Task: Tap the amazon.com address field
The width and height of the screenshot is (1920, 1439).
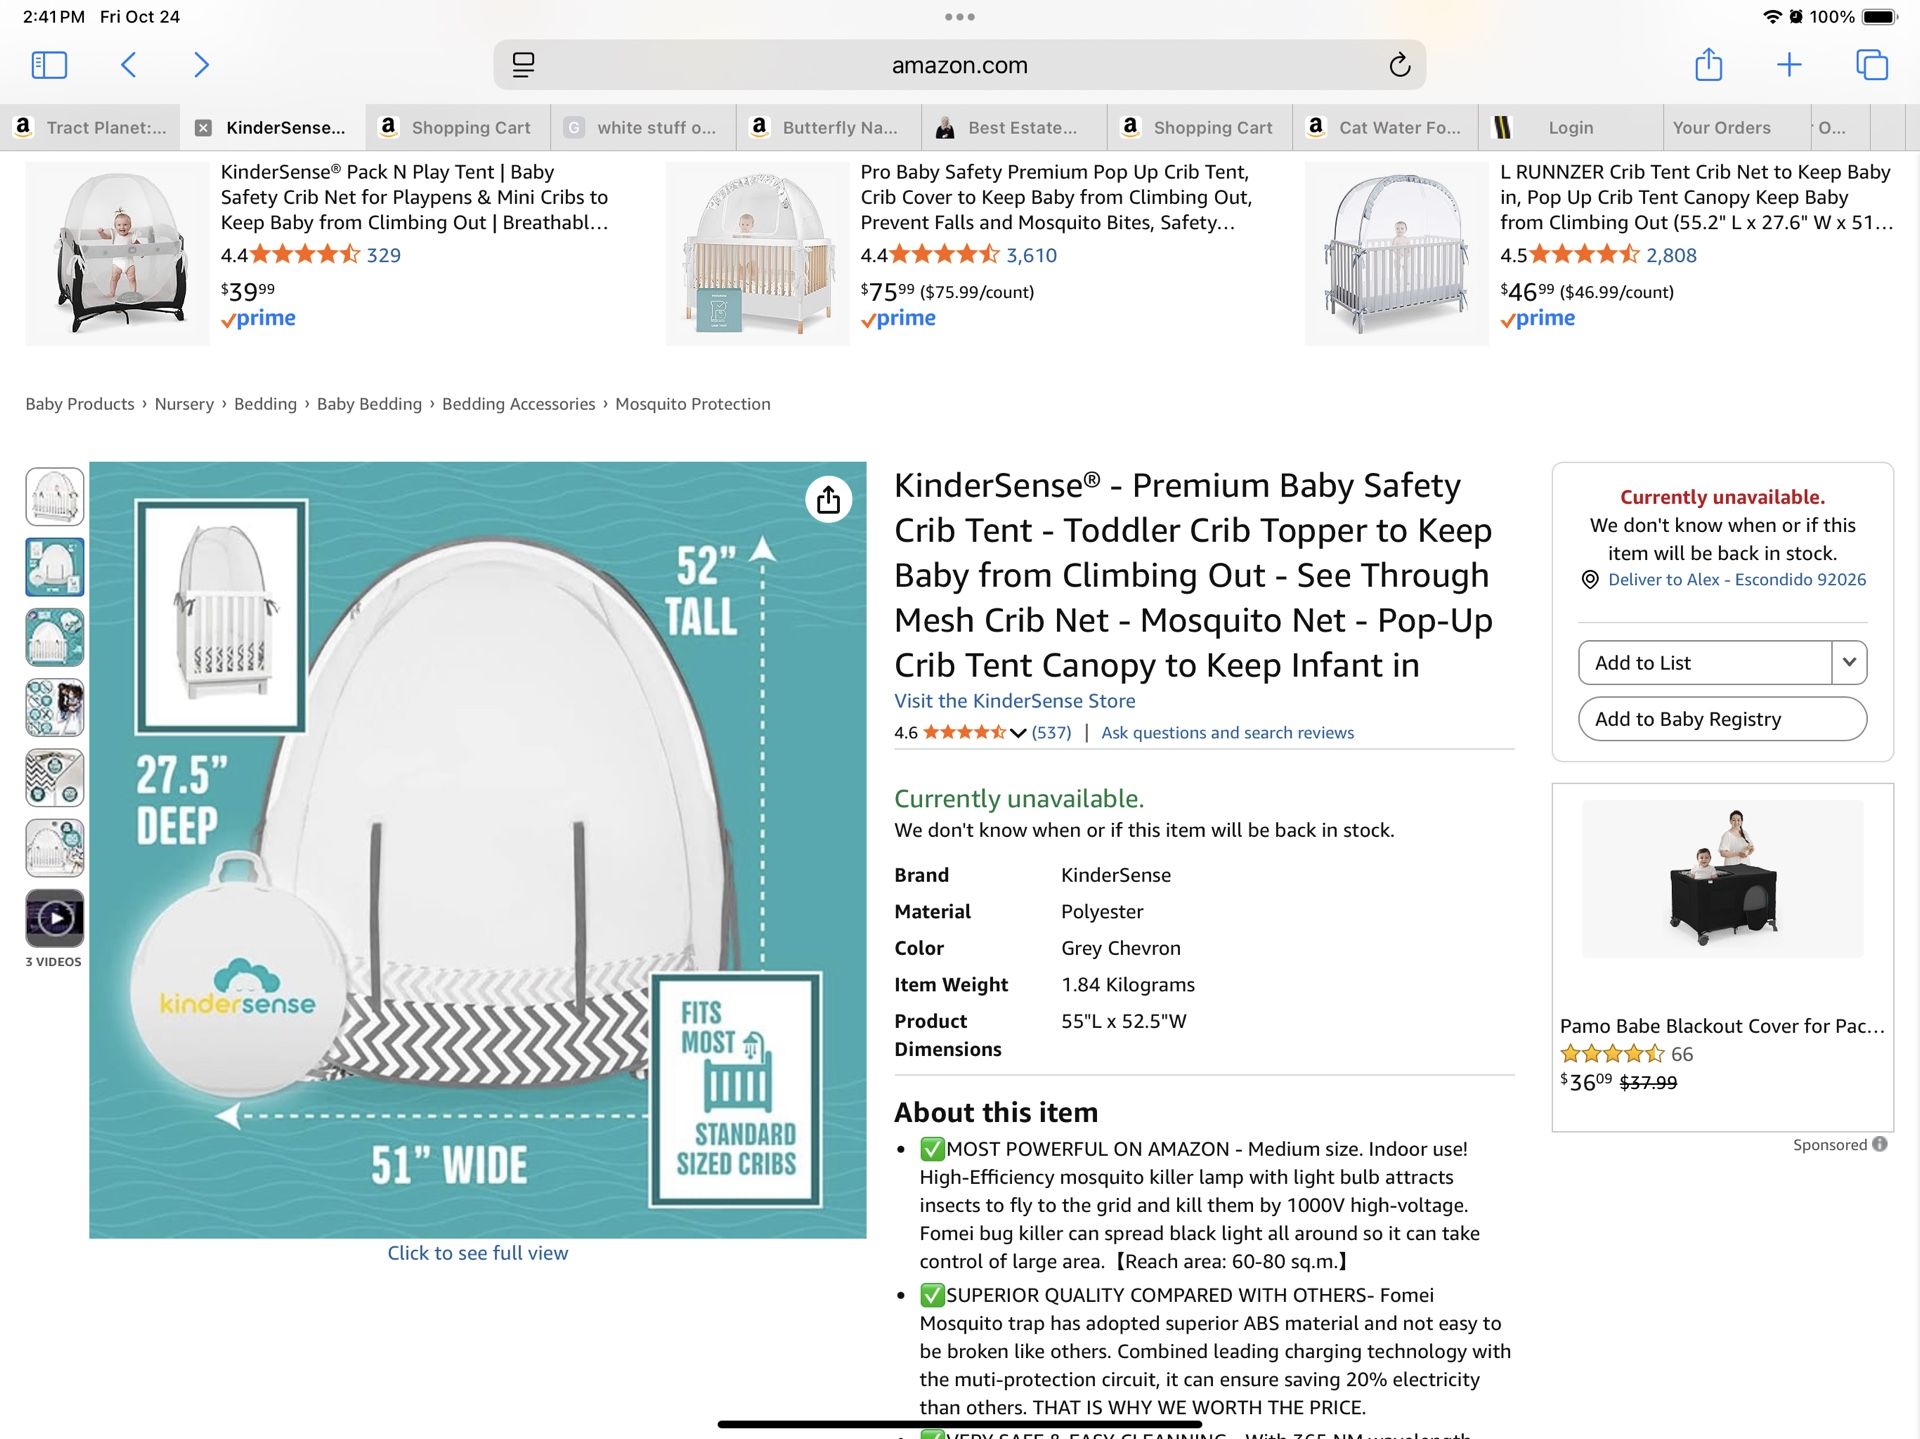Action: coord(958,65)
